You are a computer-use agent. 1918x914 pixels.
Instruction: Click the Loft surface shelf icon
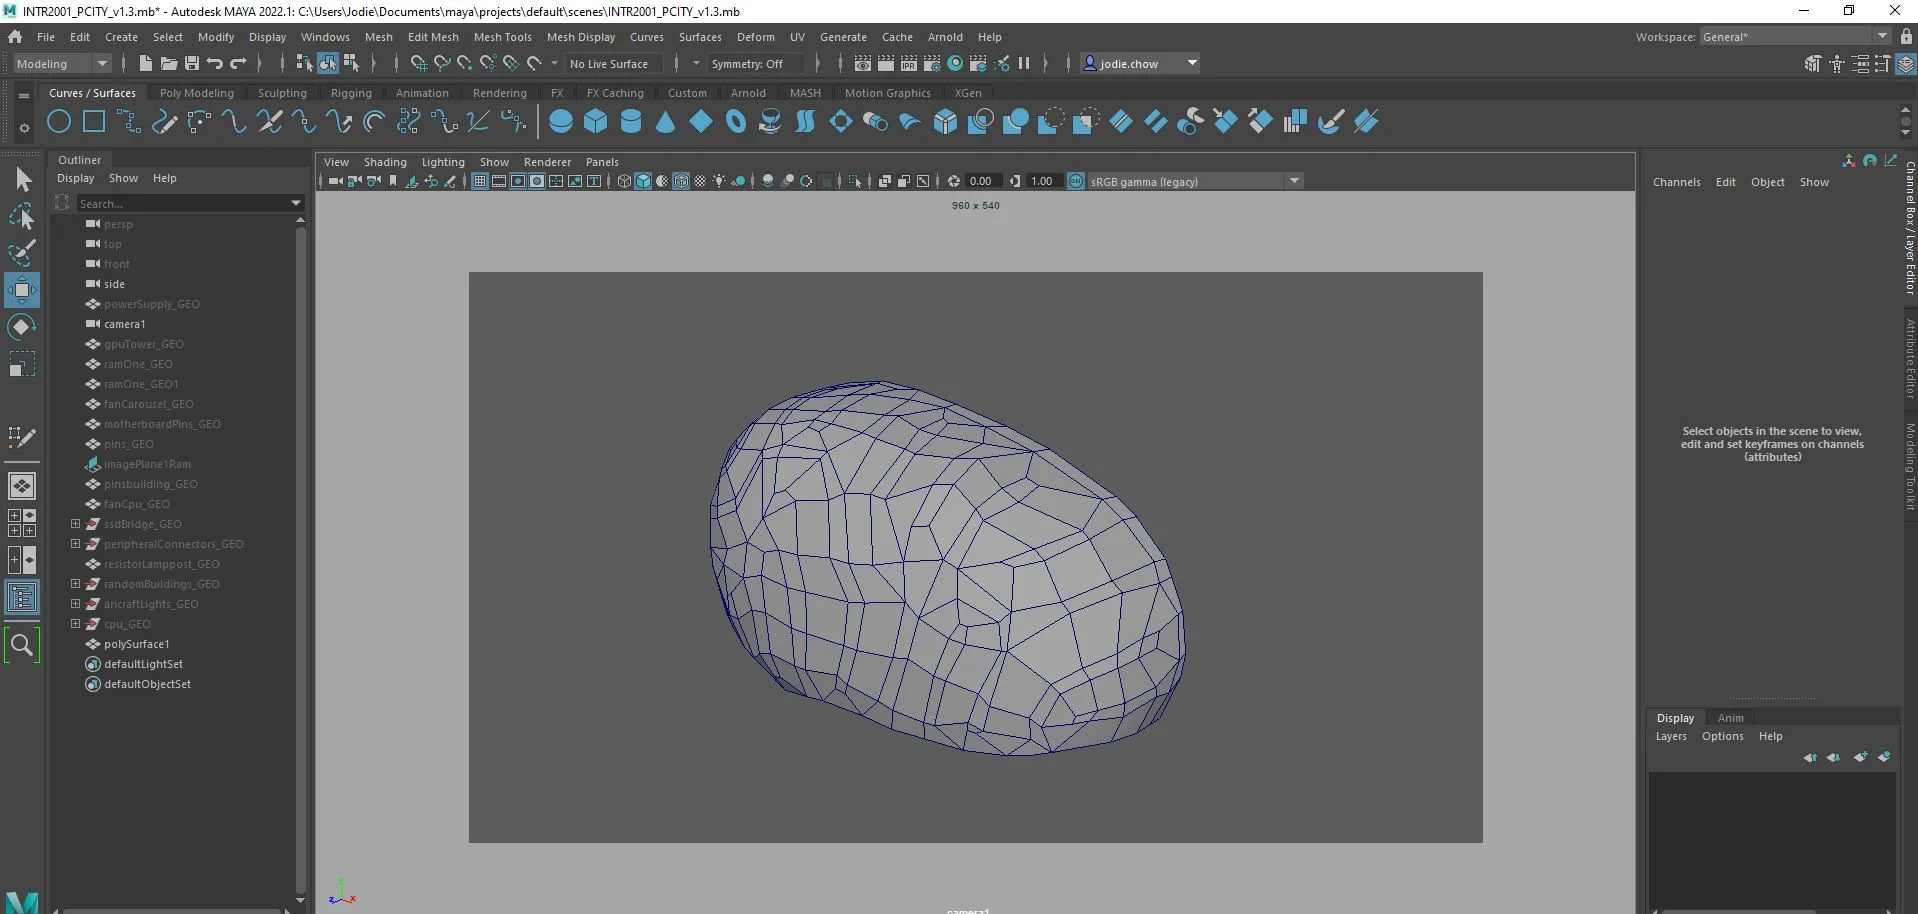[x=805, y=122]
